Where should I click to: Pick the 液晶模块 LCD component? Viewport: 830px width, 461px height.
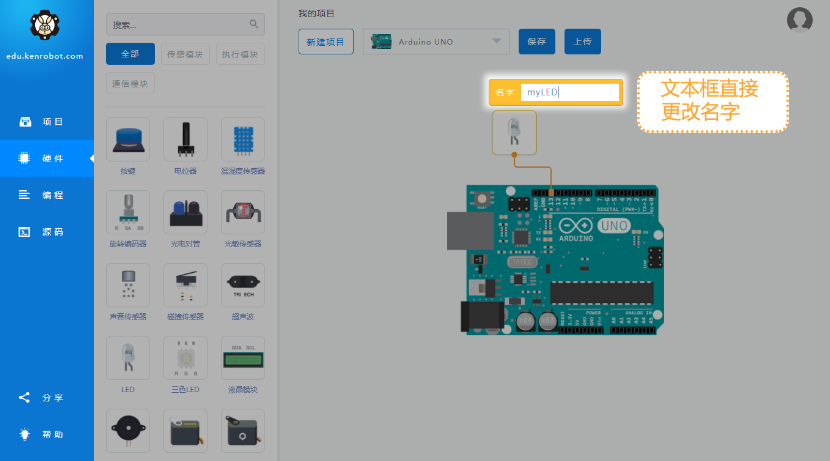[243, 358]
